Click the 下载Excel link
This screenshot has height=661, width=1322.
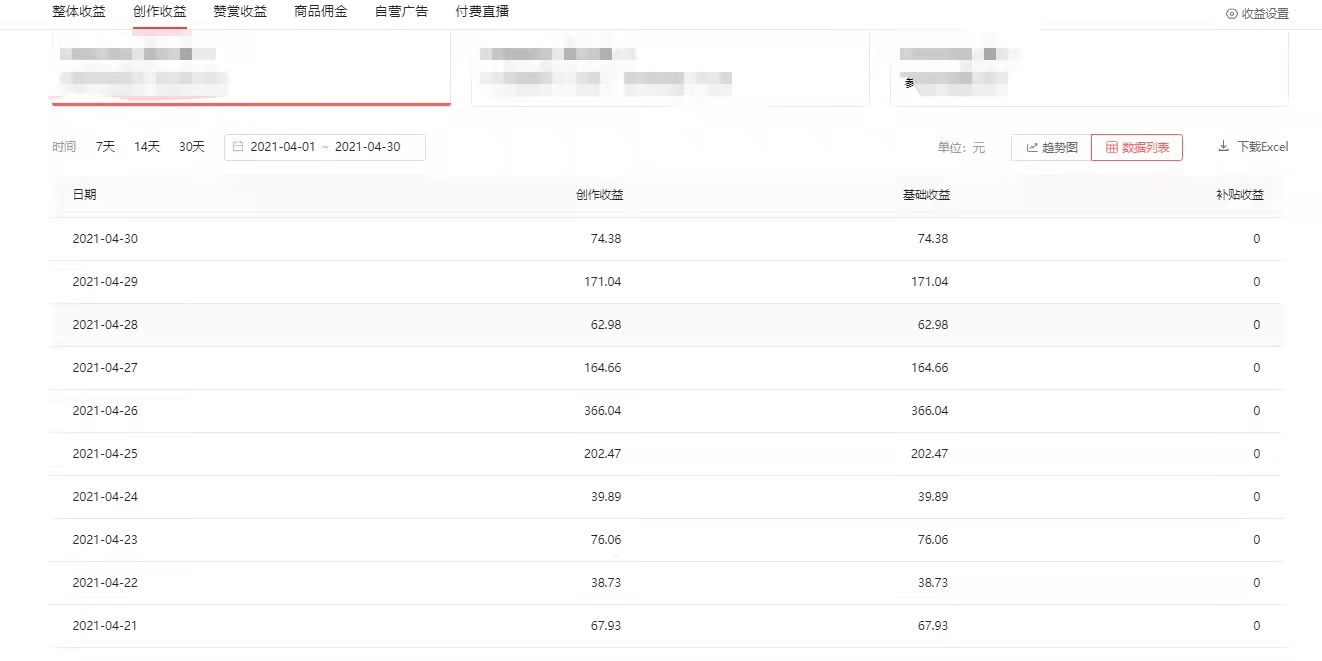coord(1262,147)
